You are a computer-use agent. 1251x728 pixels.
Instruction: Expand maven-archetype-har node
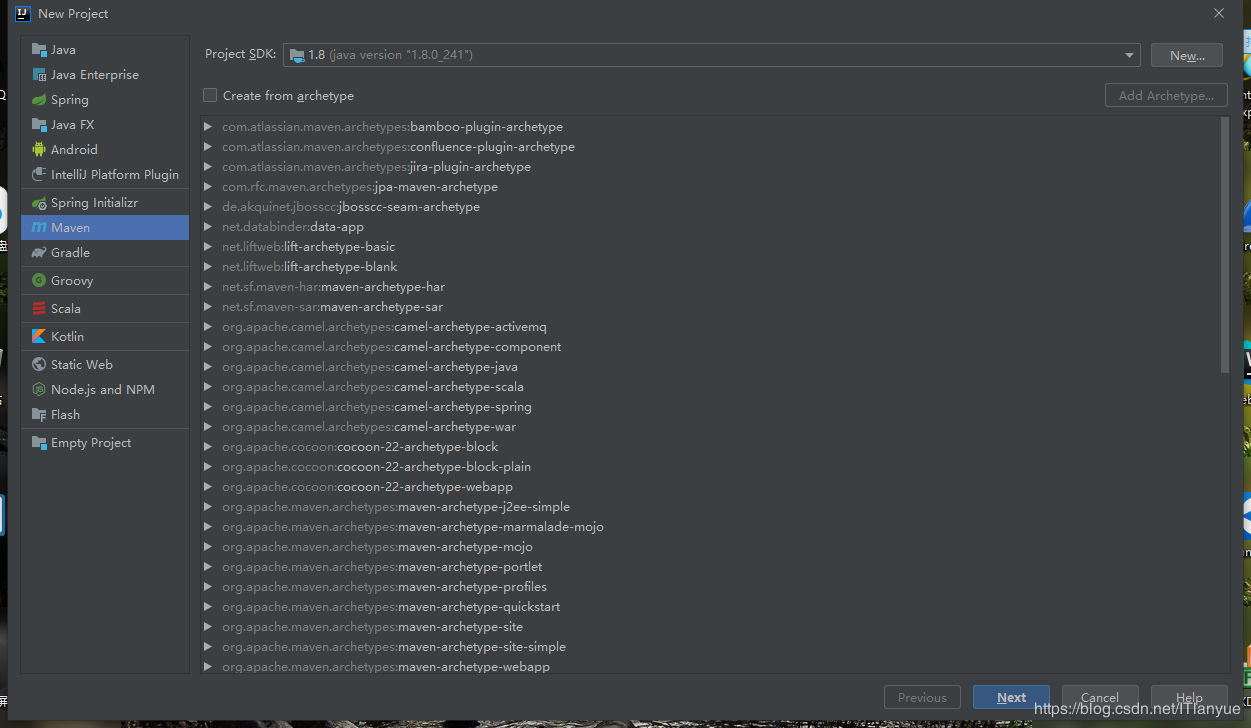tap(208, 287)
